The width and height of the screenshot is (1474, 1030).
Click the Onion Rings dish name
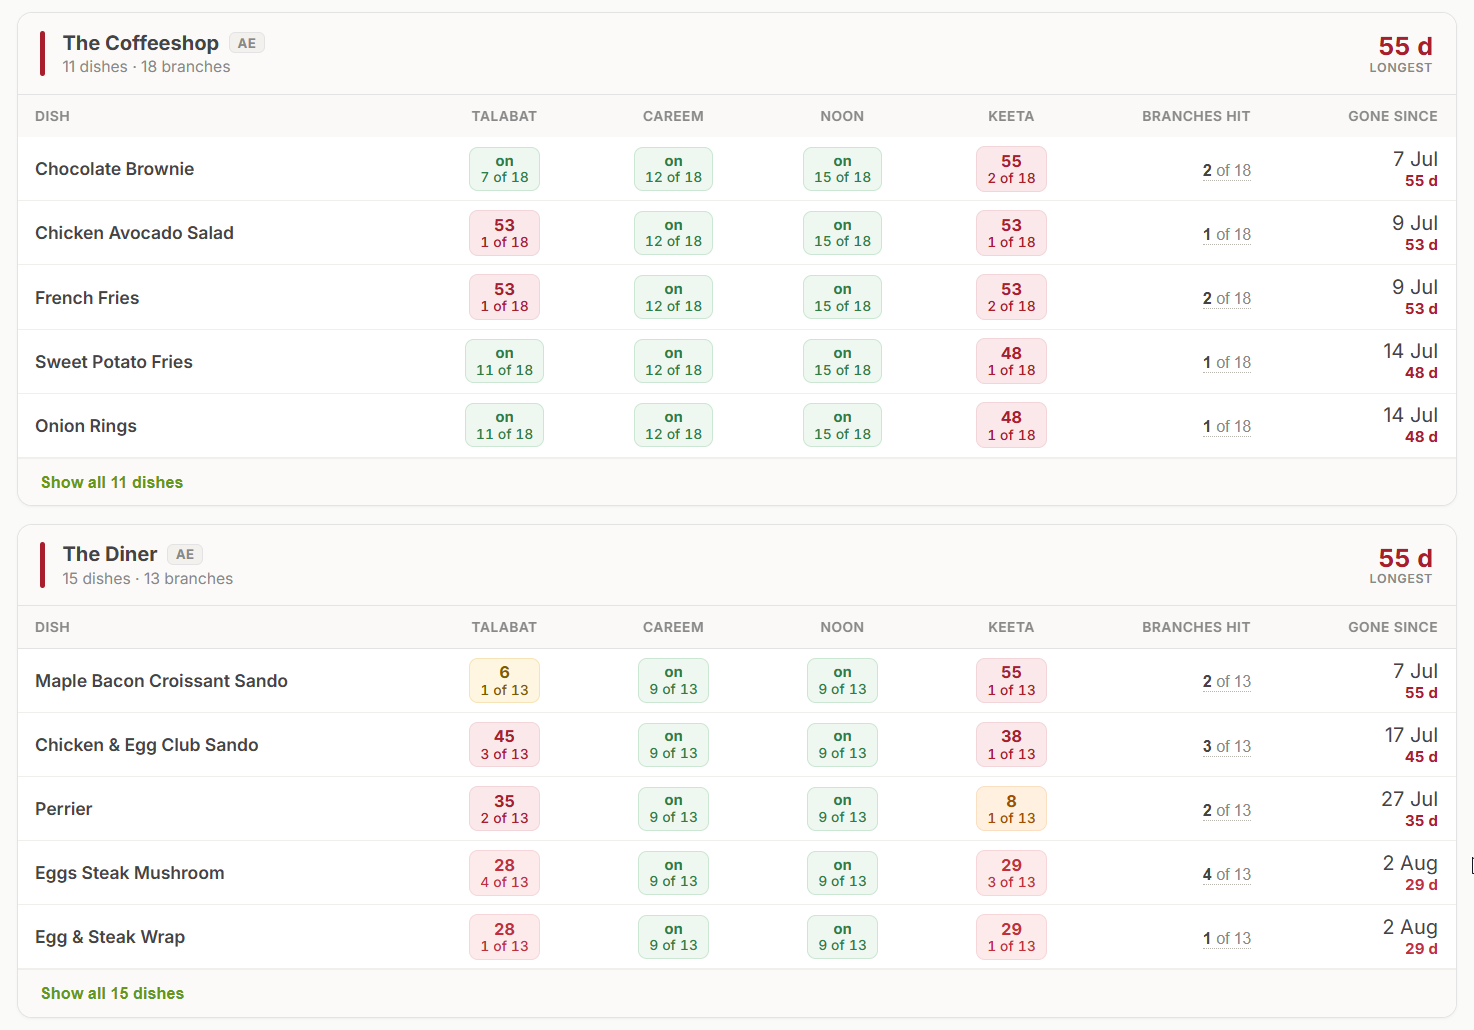click(x=86, y=426)
